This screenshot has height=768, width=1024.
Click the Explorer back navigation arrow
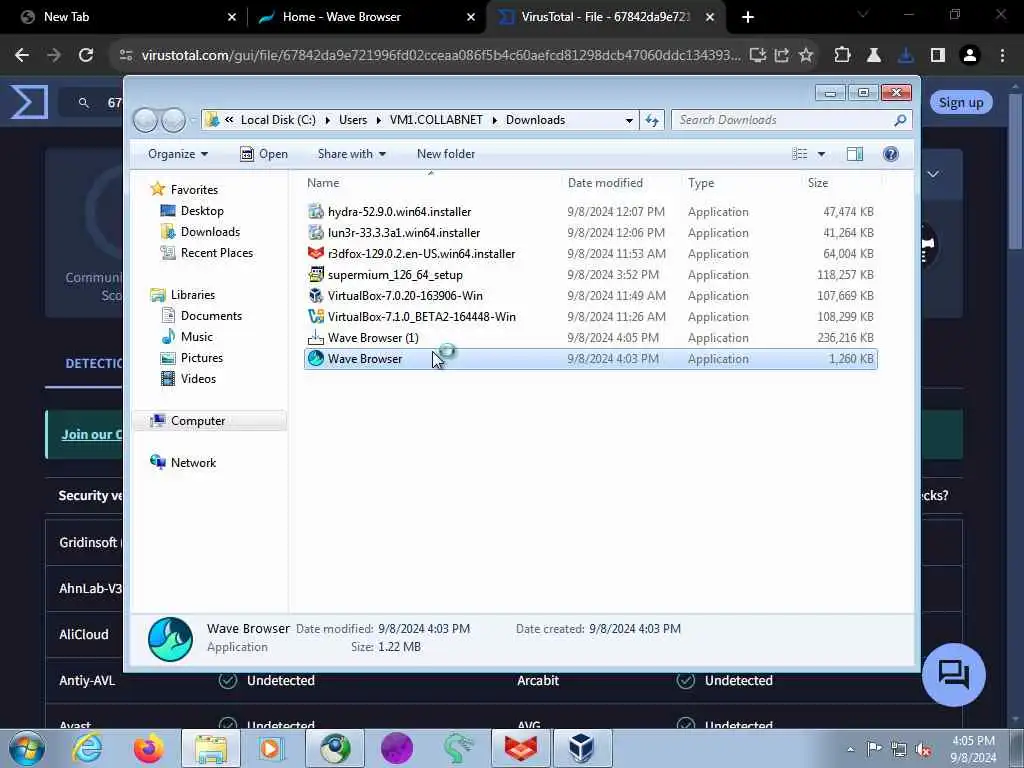145,120
